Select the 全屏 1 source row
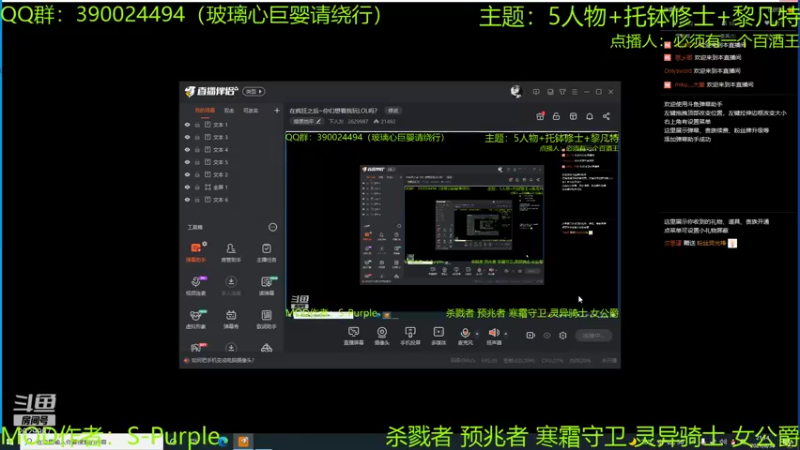Screen dimensions: 800x450 point(233,187)
